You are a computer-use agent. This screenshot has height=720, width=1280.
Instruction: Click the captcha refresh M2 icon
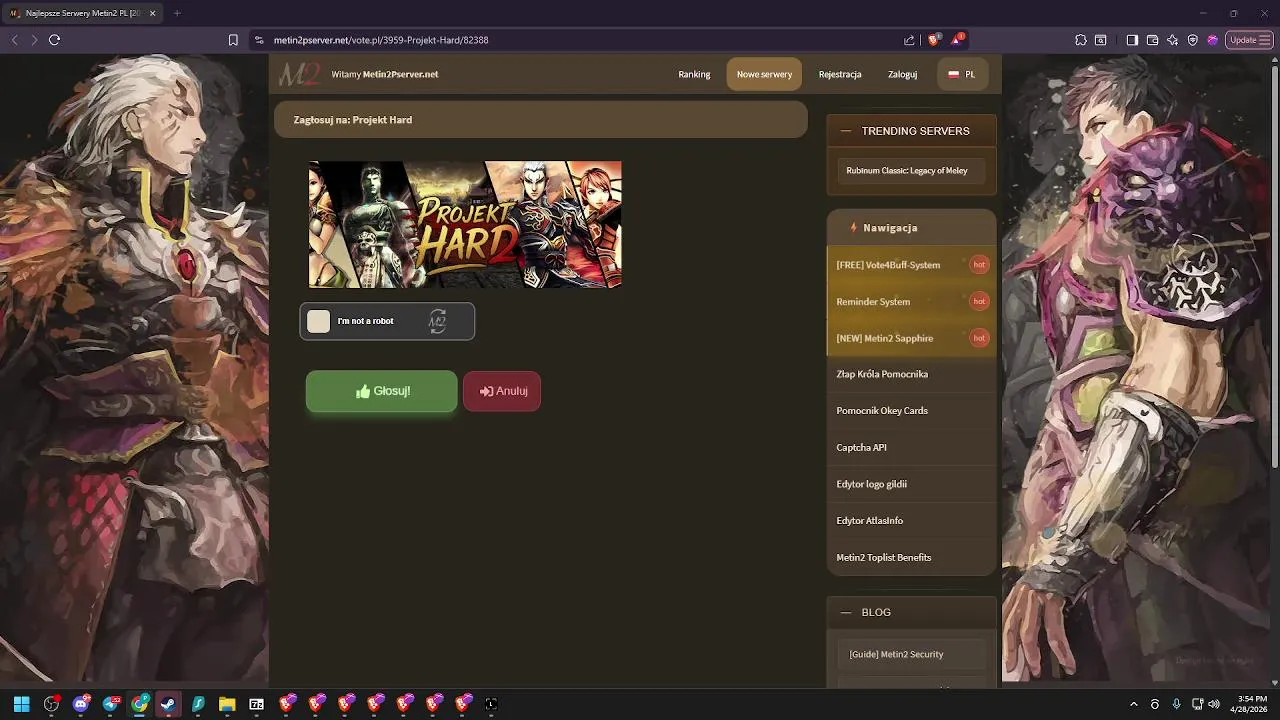click(437, 321)
